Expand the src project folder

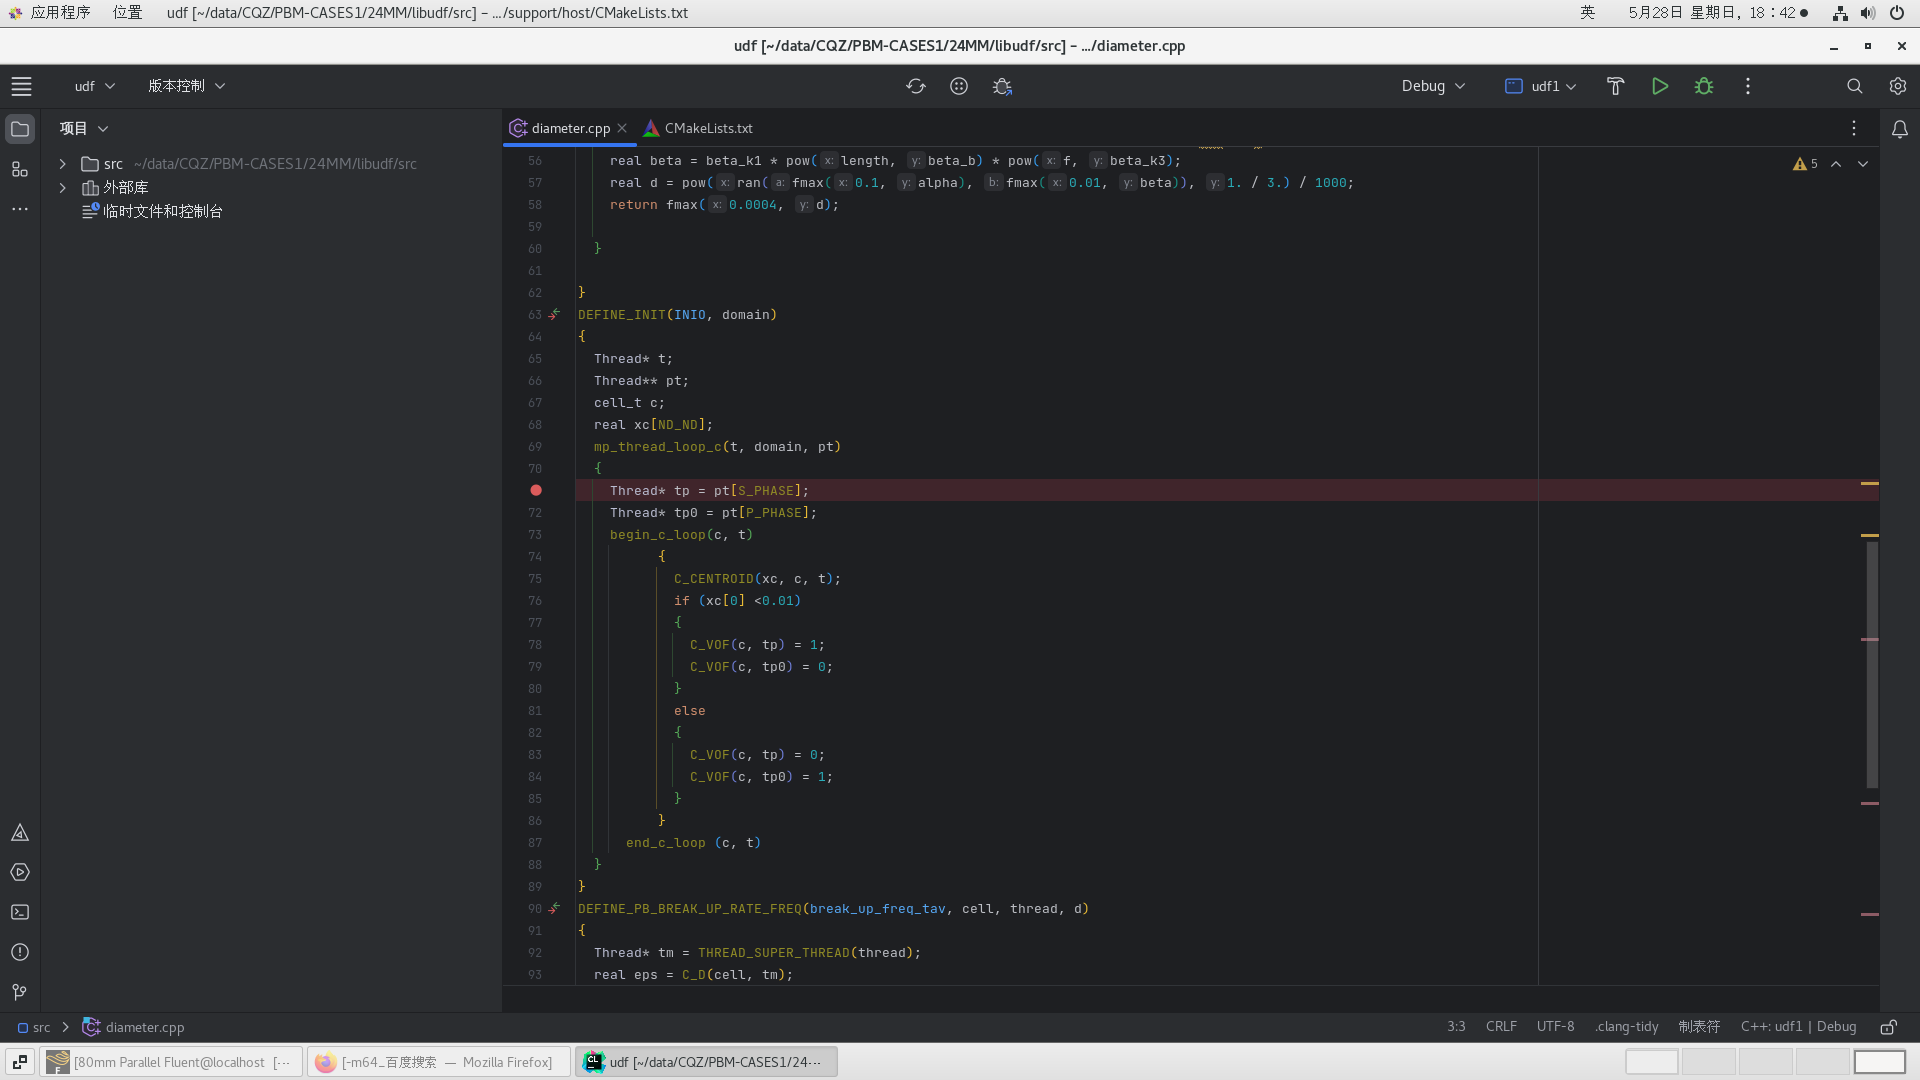pyautogui.click(x=62, y=163)
